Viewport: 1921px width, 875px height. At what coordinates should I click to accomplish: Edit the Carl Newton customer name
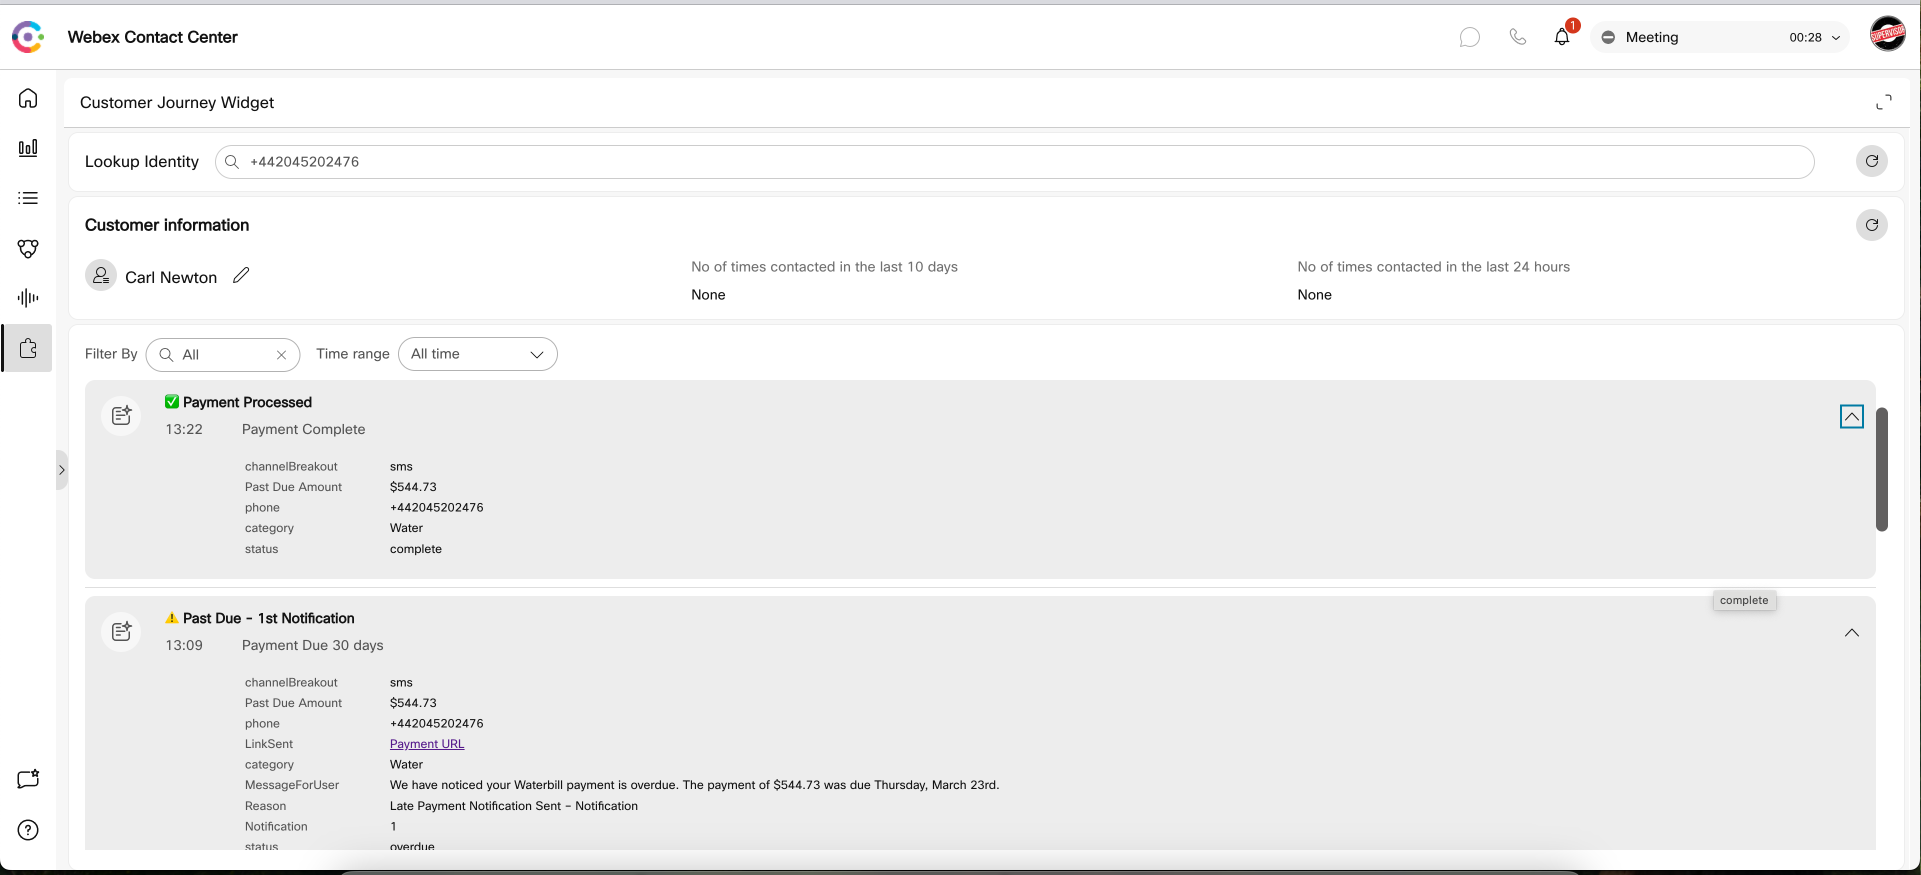pyautogui.click(x=241, y=275)
